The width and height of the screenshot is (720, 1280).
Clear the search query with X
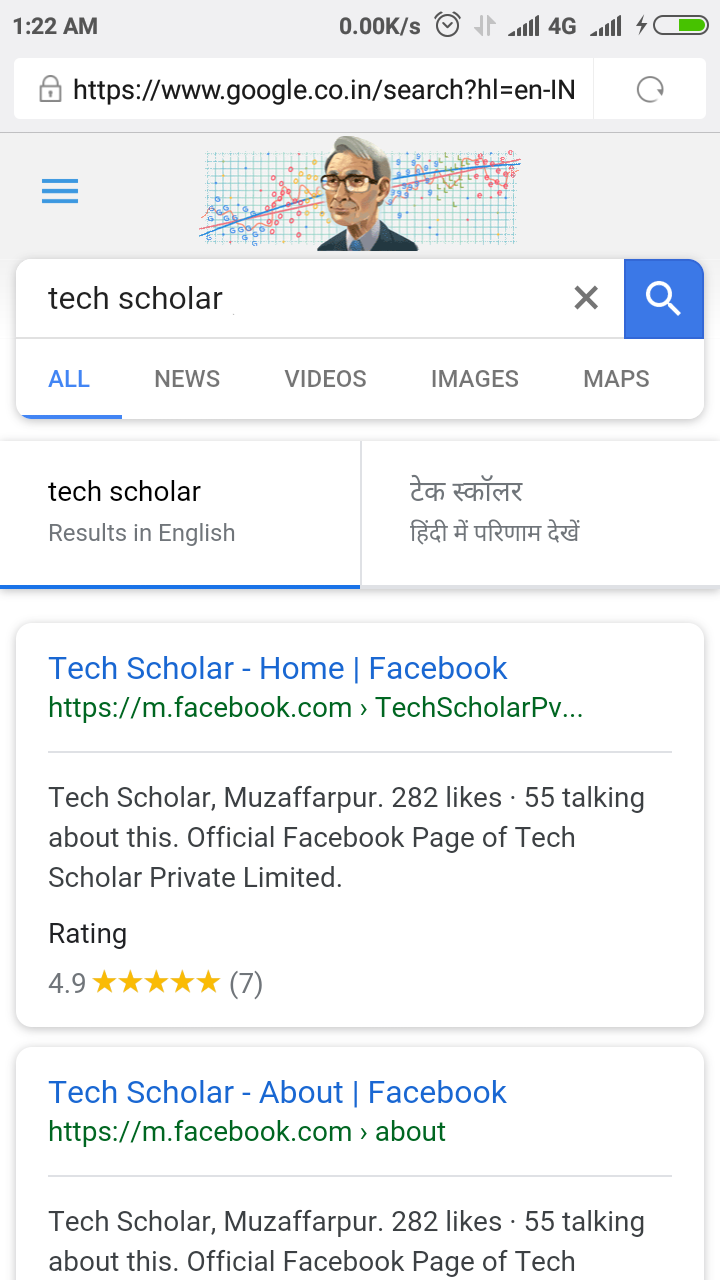point(586,297)
